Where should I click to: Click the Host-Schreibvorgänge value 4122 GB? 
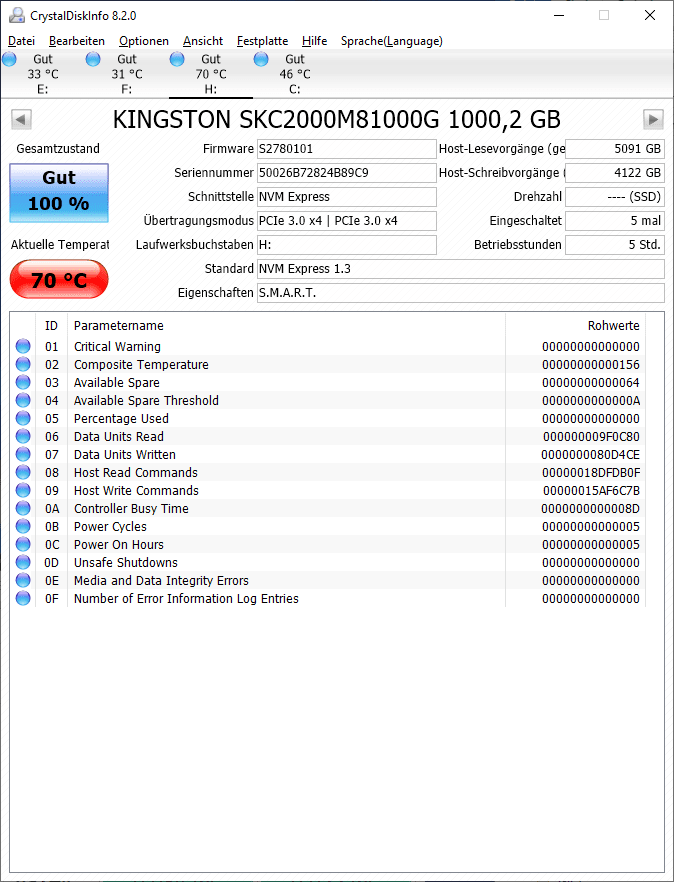(615, 173)
